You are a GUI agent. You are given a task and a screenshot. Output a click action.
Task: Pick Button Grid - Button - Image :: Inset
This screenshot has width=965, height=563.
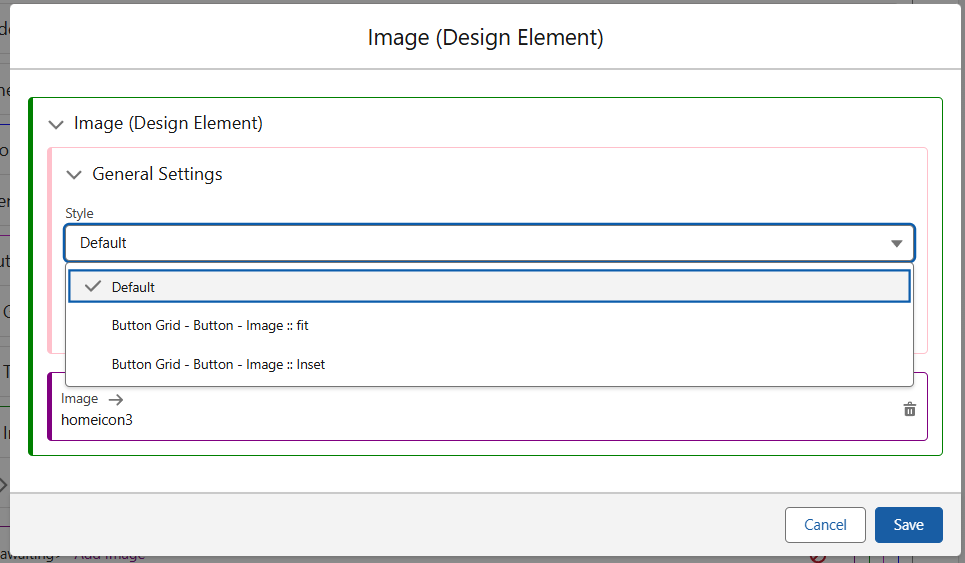(x=218, y=364)
